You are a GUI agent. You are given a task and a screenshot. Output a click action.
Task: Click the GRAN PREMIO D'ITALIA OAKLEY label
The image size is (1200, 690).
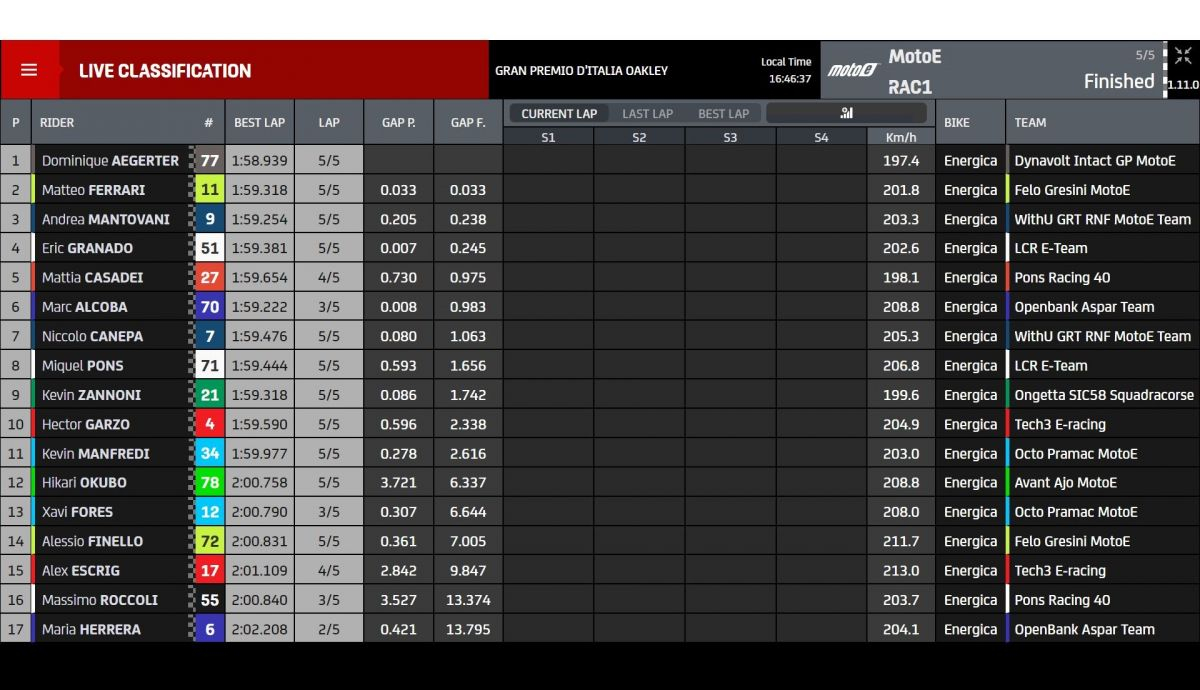[581, 71]
